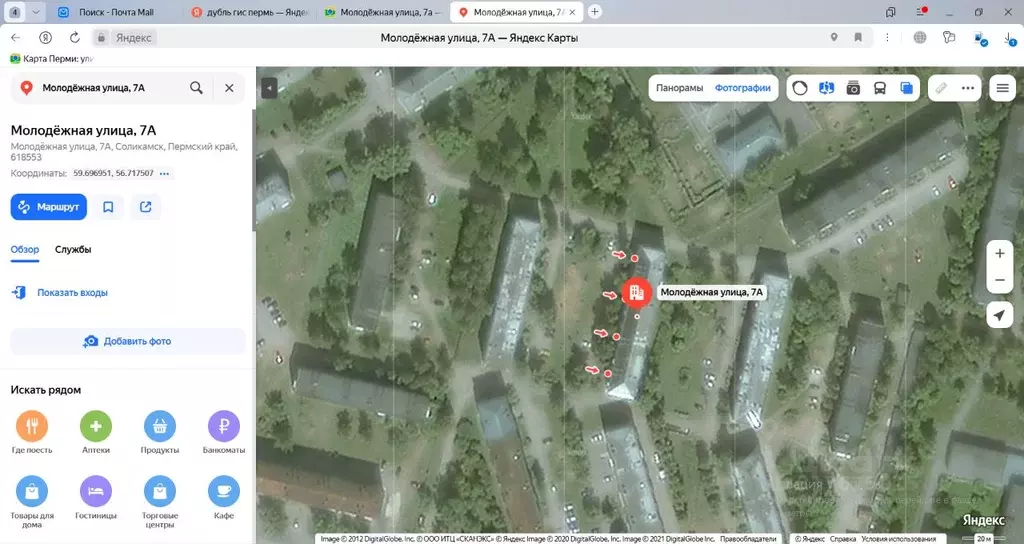Click the Маршрут button
Screen dimensions: 1024x544
point(49,207)
